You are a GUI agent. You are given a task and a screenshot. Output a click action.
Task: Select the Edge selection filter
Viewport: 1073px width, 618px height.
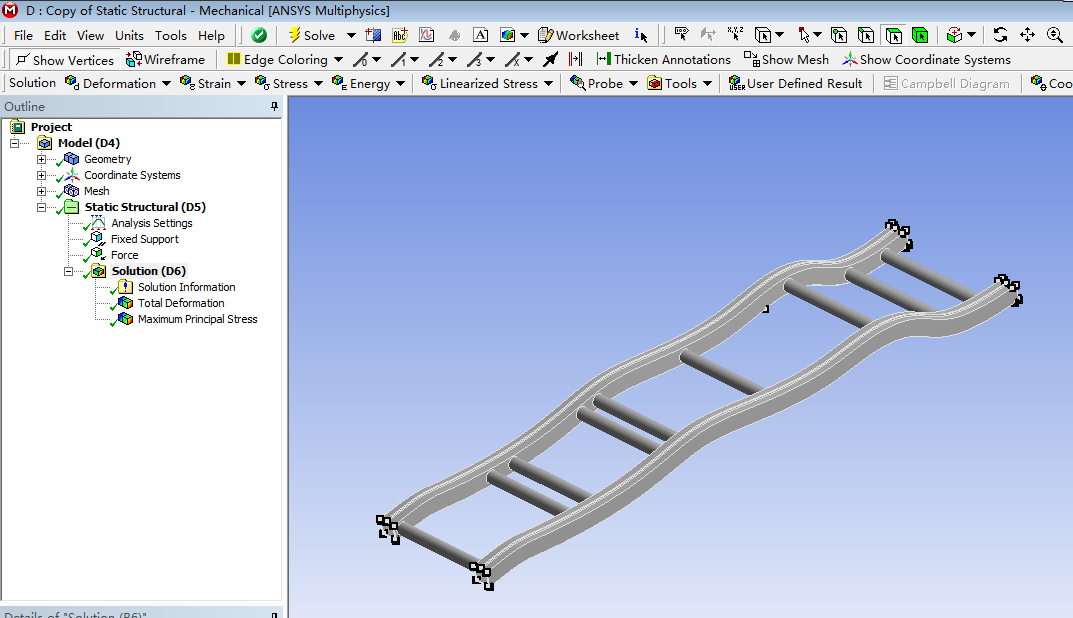(866, 35)
